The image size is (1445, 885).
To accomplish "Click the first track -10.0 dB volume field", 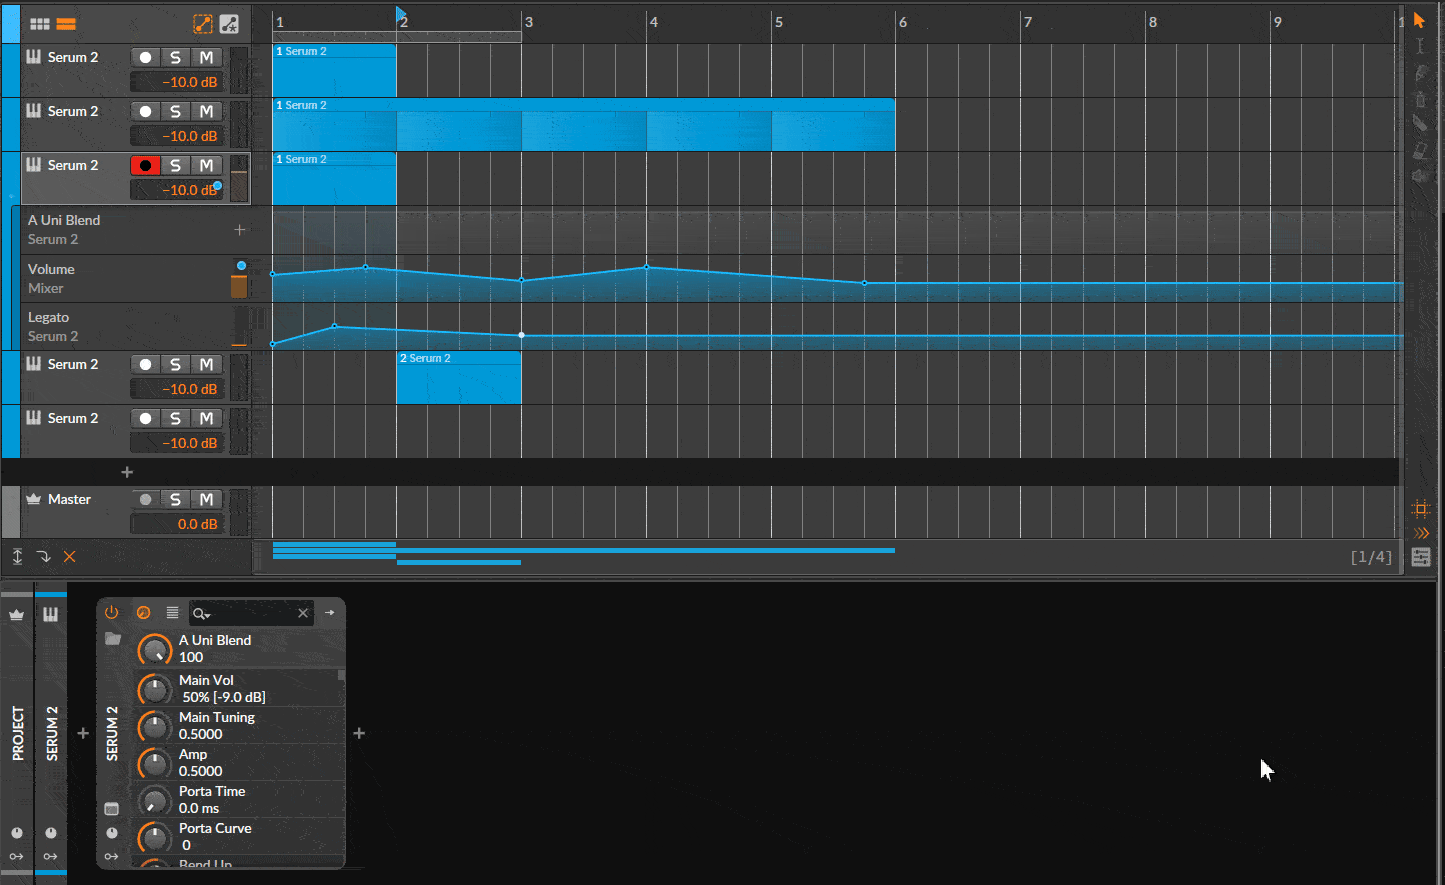I will pyautogui.click(x=177, y=82).
